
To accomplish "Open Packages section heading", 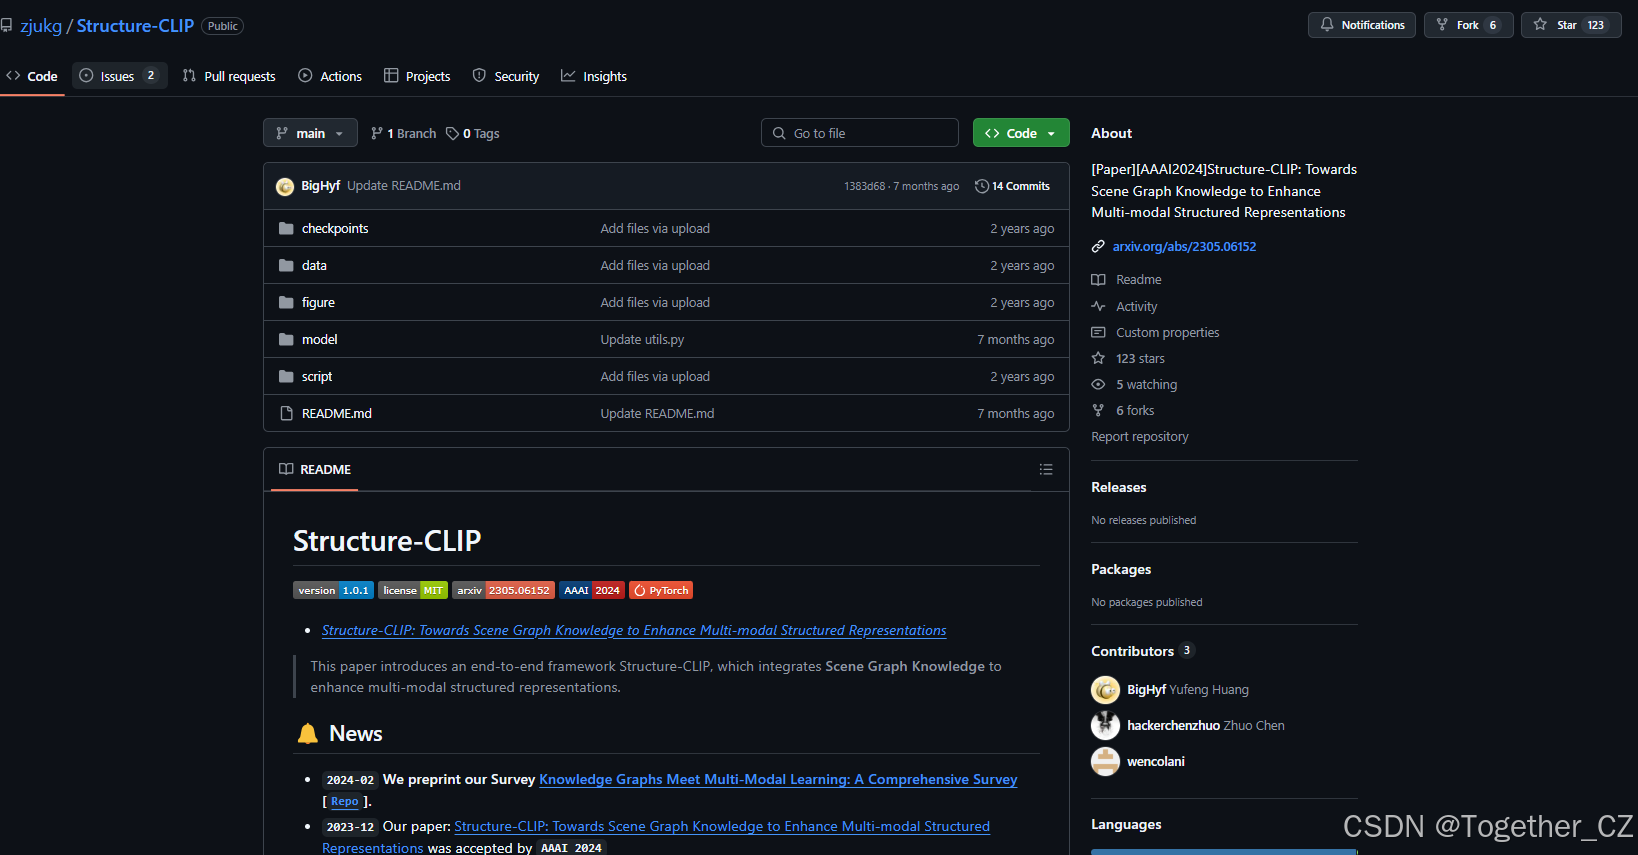I will pos(1121,569).
